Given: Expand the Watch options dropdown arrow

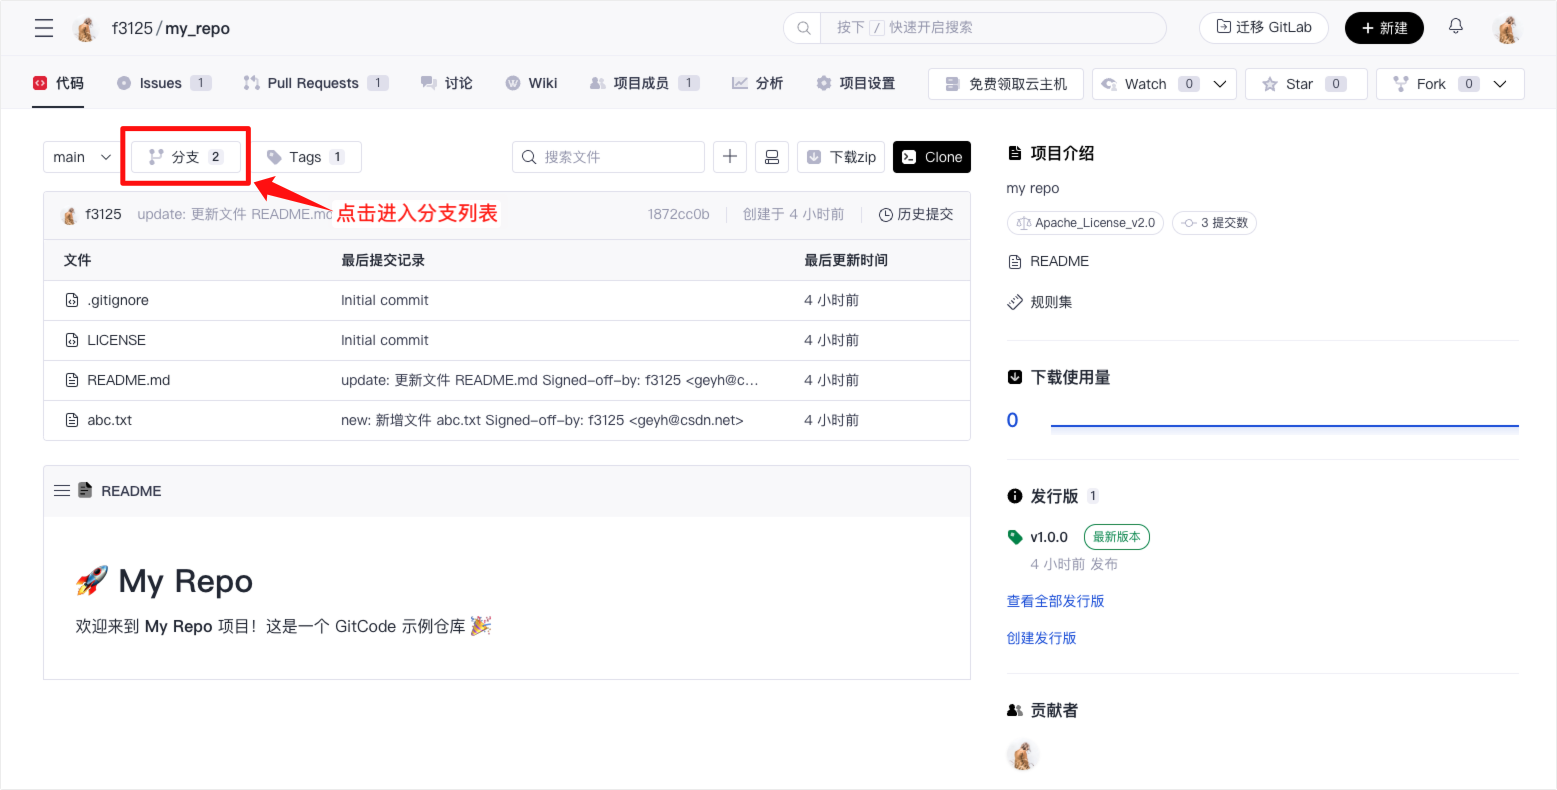Looking at the screenshot, I should pyautogui.click(x=1220, y=84).
